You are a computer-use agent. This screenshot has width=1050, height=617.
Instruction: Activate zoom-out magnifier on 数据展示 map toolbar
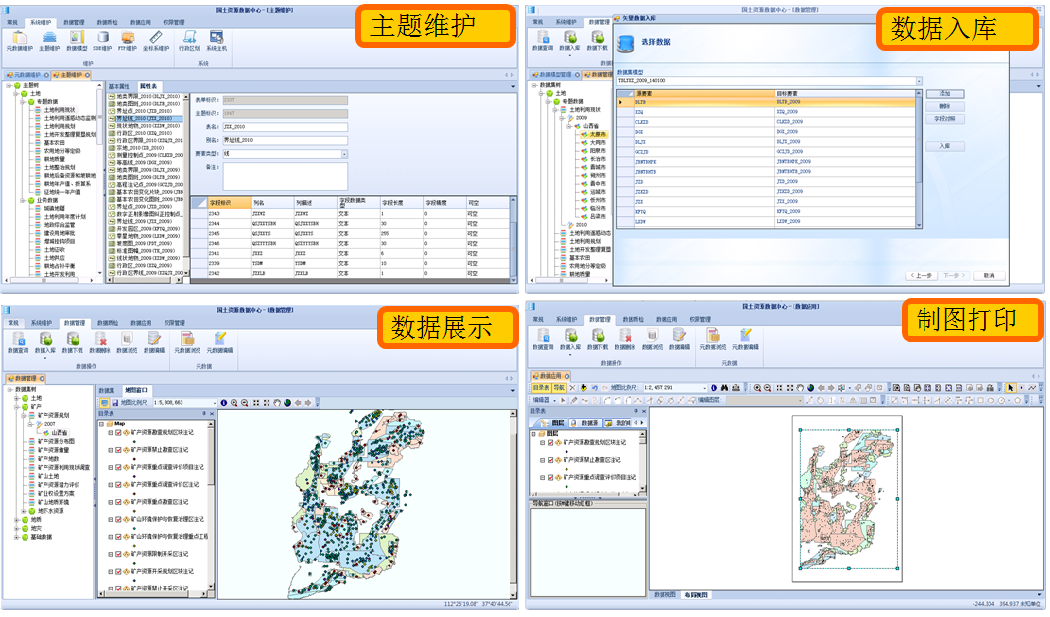pos(245,403)
